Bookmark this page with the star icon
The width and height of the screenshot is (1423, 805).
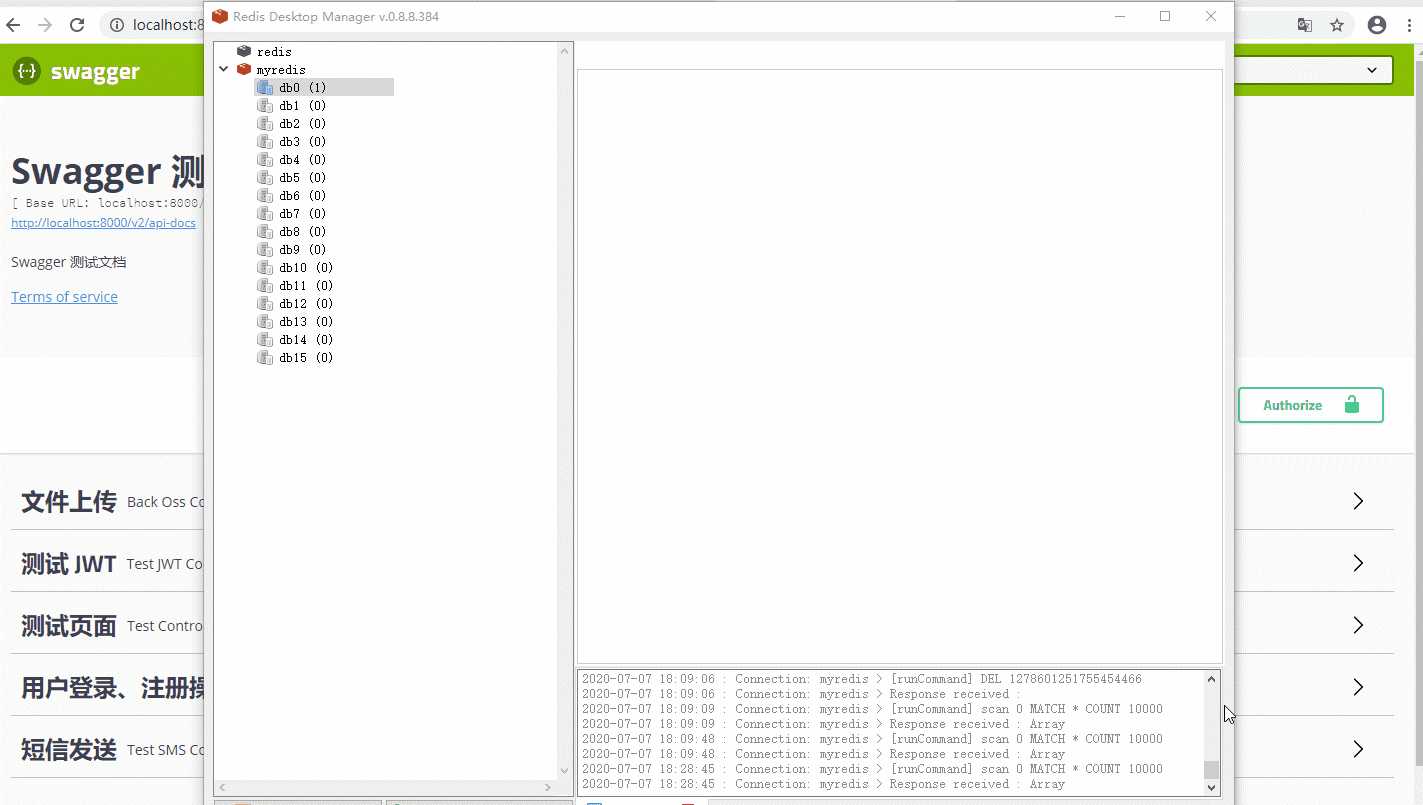point(1337,25)
